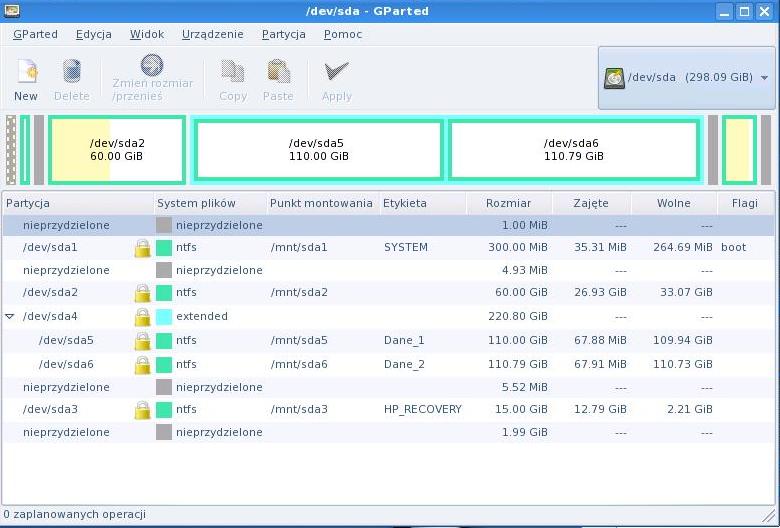Click the Dane_2 label cell
The image size is (780, 528).
click(404, 364)
